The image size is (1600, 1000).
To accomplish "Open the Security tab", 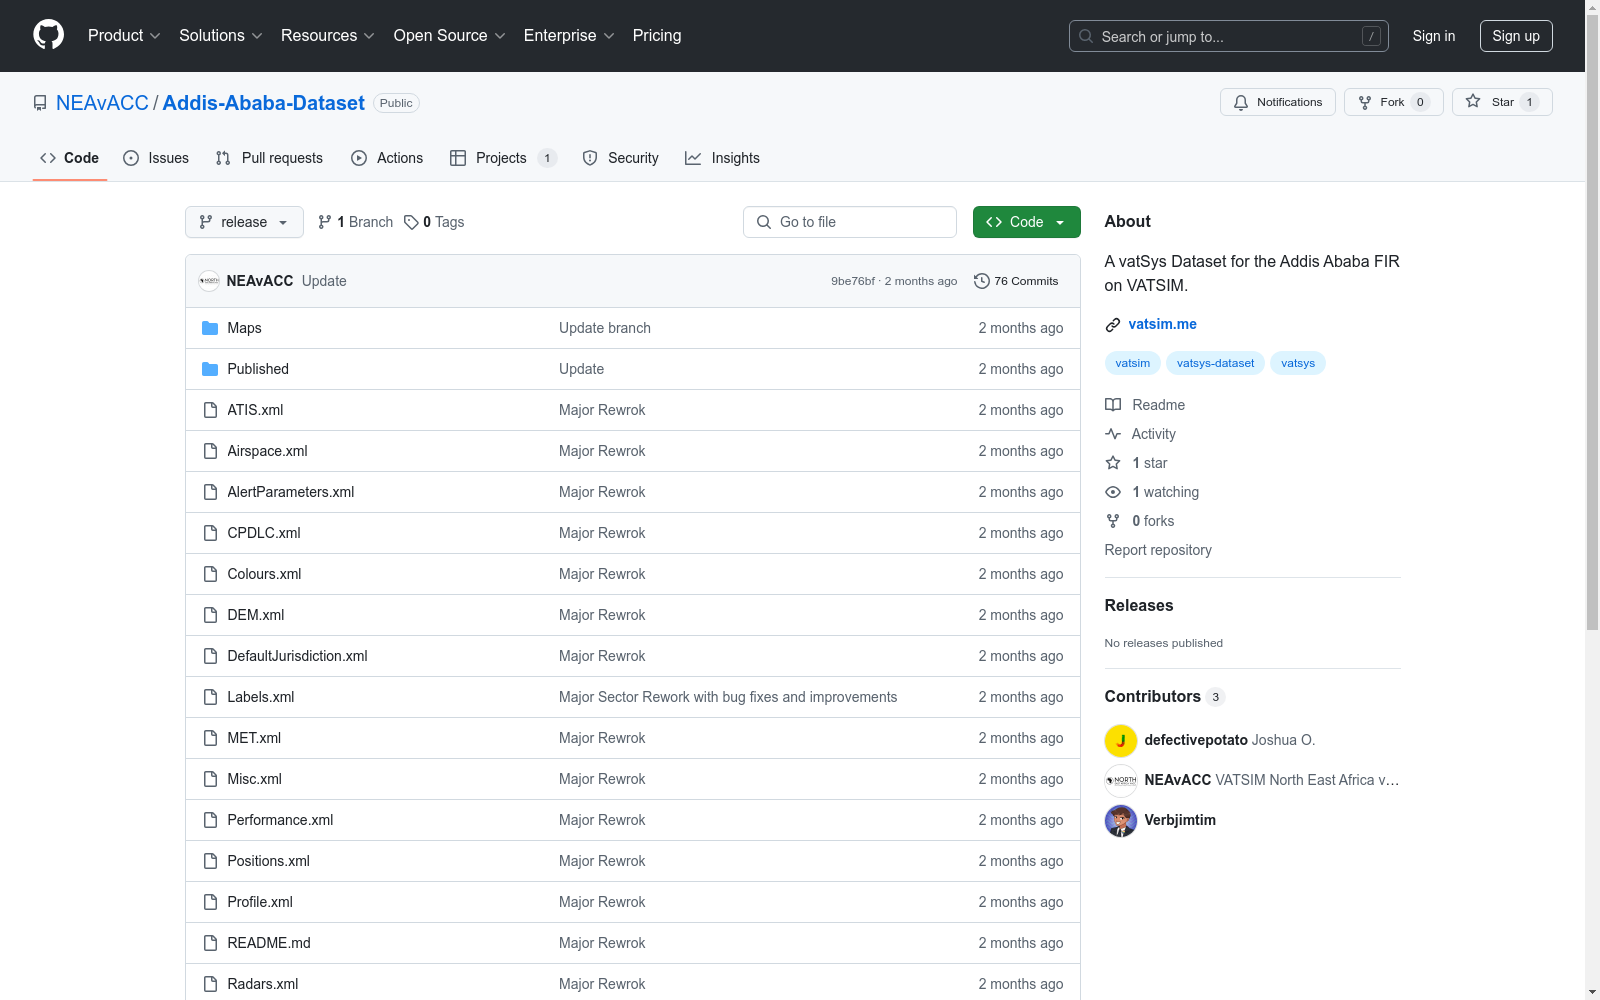I will click(620, 158).
